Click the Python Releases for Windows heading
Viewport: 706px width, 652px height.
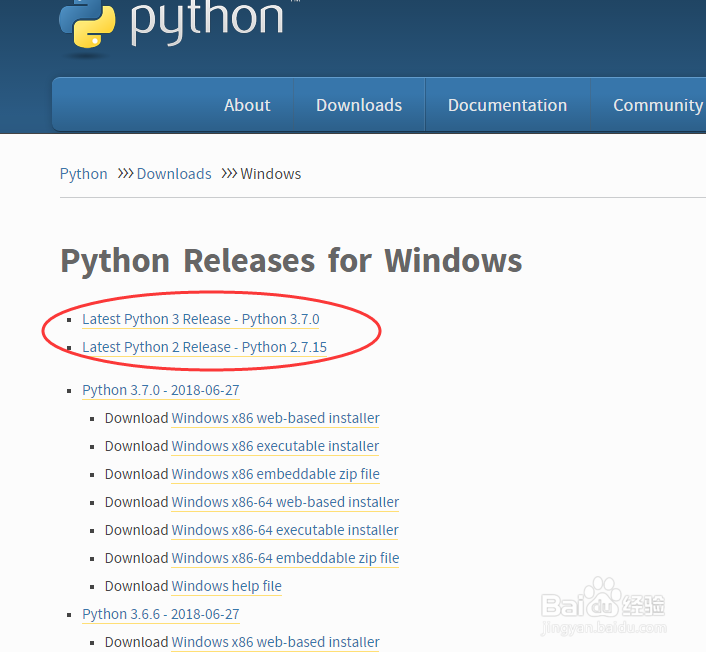(291, 261)
